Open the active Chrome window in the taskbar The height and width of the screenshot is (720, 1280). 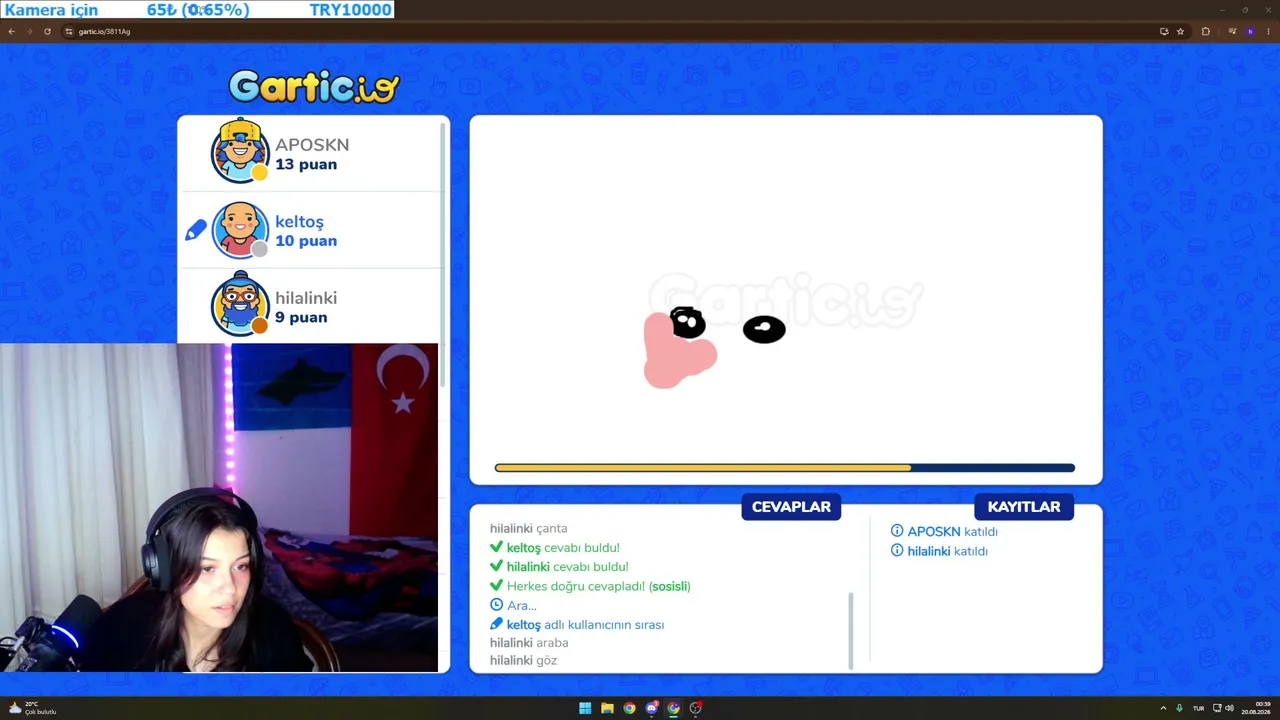pyautogui.click(x=674, y=708)
